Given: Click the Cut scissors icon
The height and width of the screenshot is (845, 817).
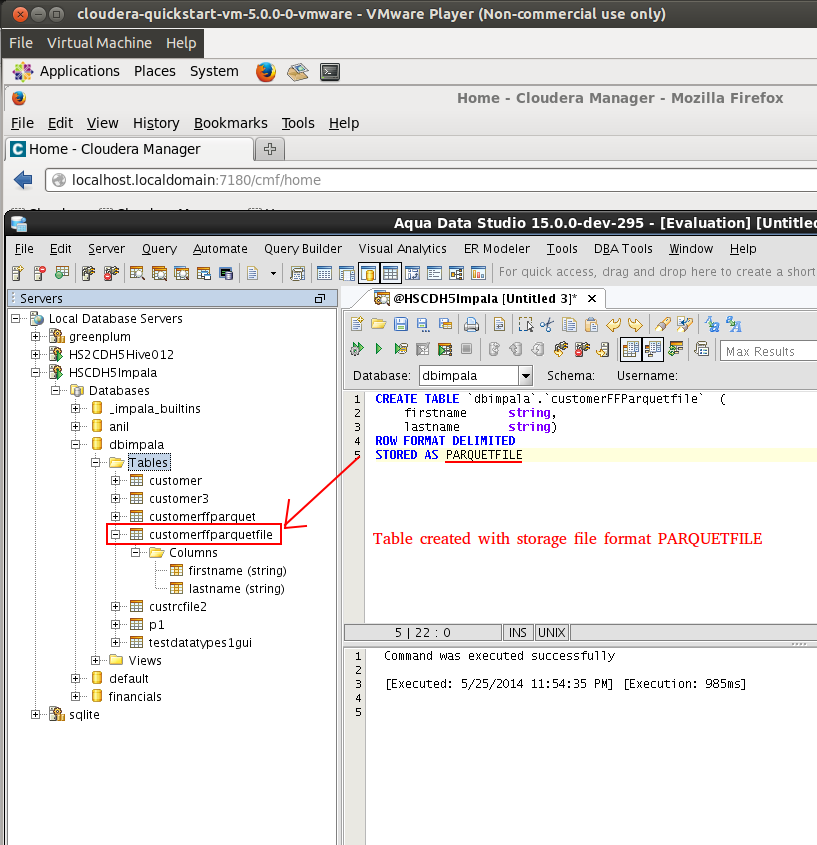Looking at the screenshot, I should click(x=547, y=324).
